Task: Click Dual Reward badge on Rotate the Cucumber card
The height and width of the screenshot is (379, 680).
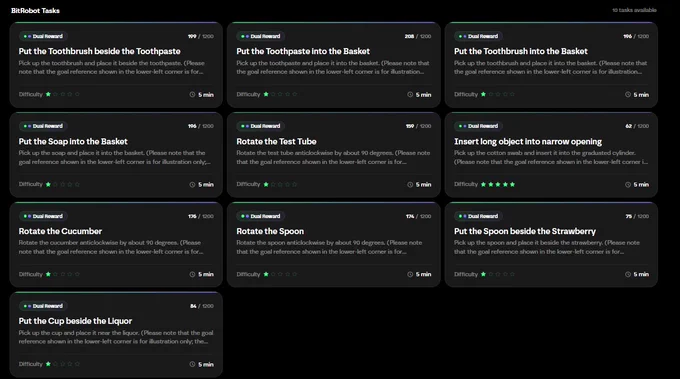Action: point(43,216)
